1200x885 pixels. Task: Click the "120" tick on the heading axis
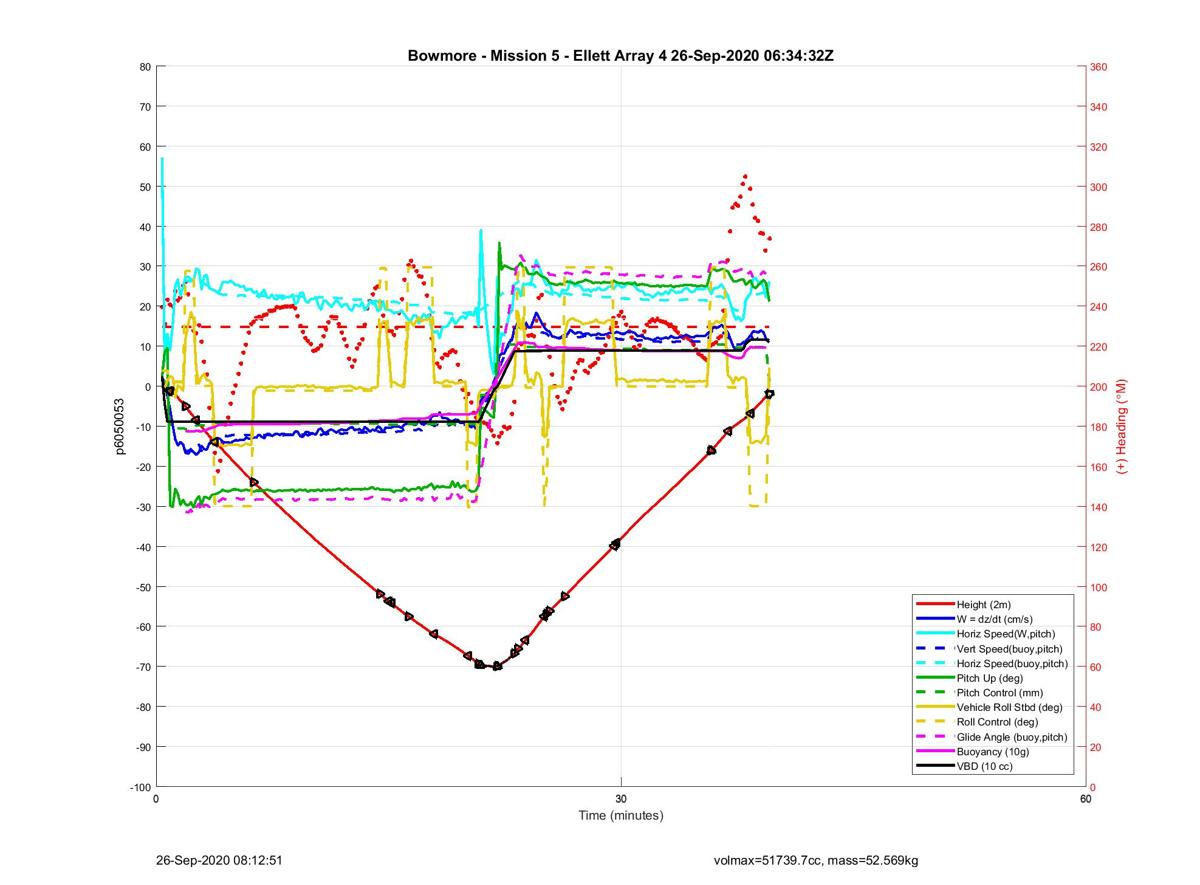[x=1100, y=547]
